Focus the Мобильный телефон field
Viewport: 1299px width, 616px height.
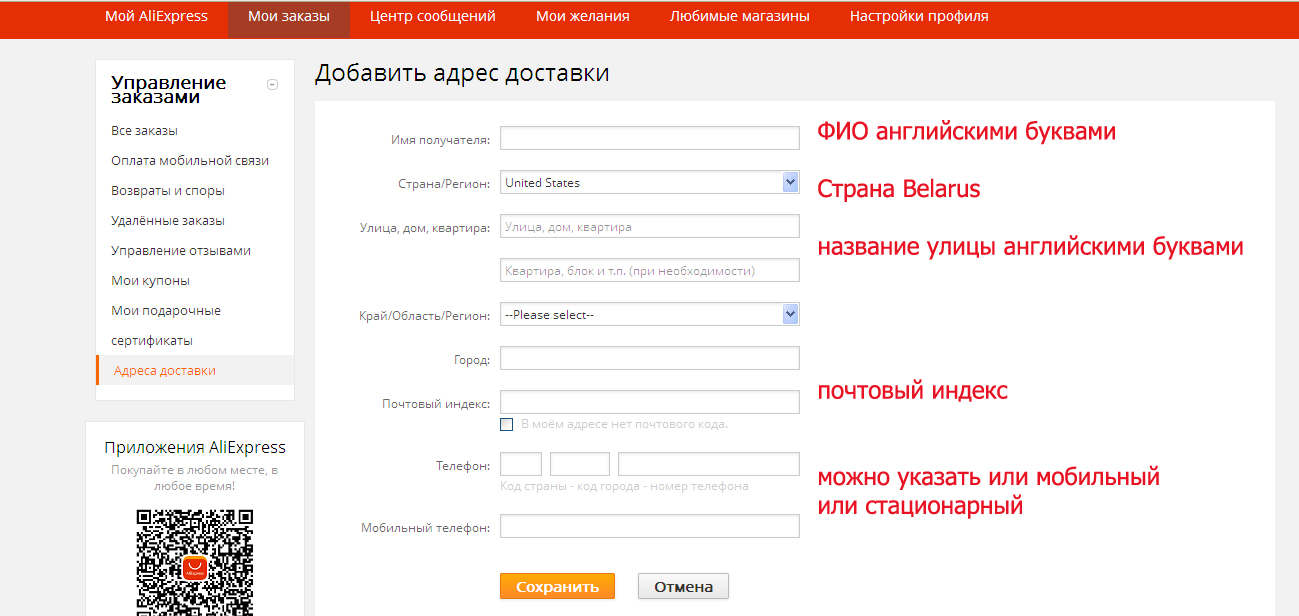point(650,526)
